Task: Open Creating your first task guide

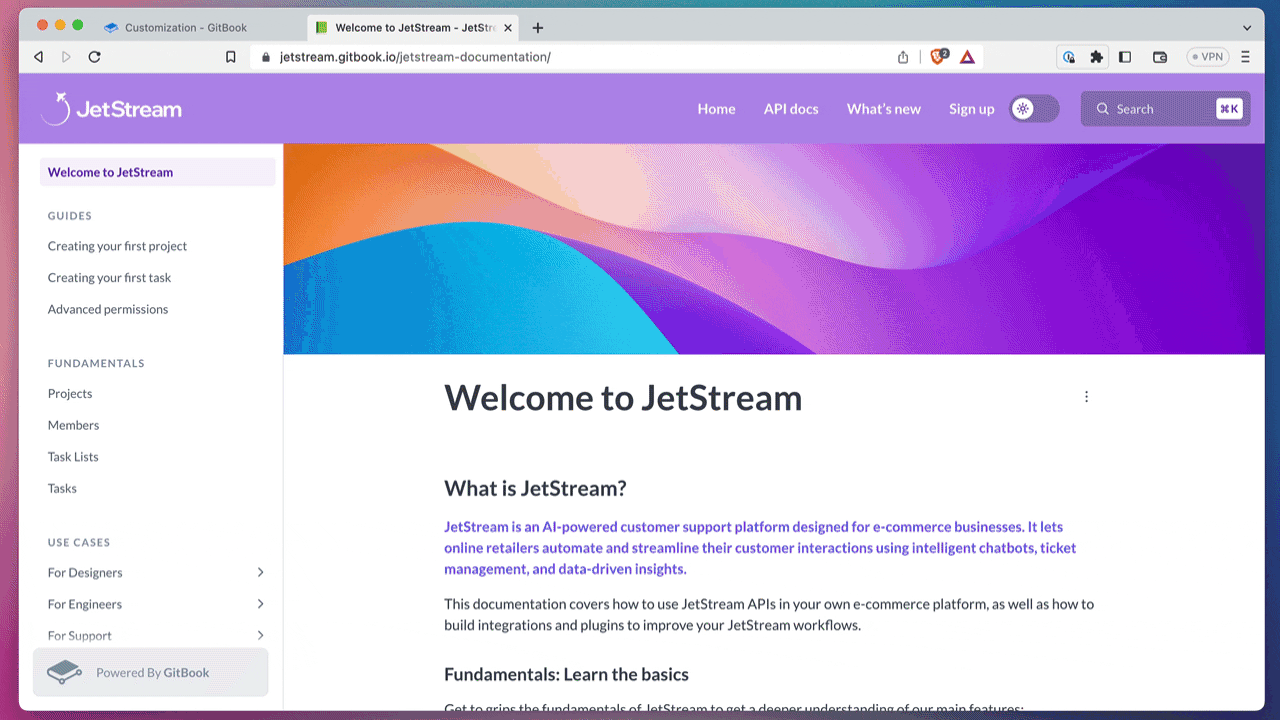Action: click(x=109, y=278)
